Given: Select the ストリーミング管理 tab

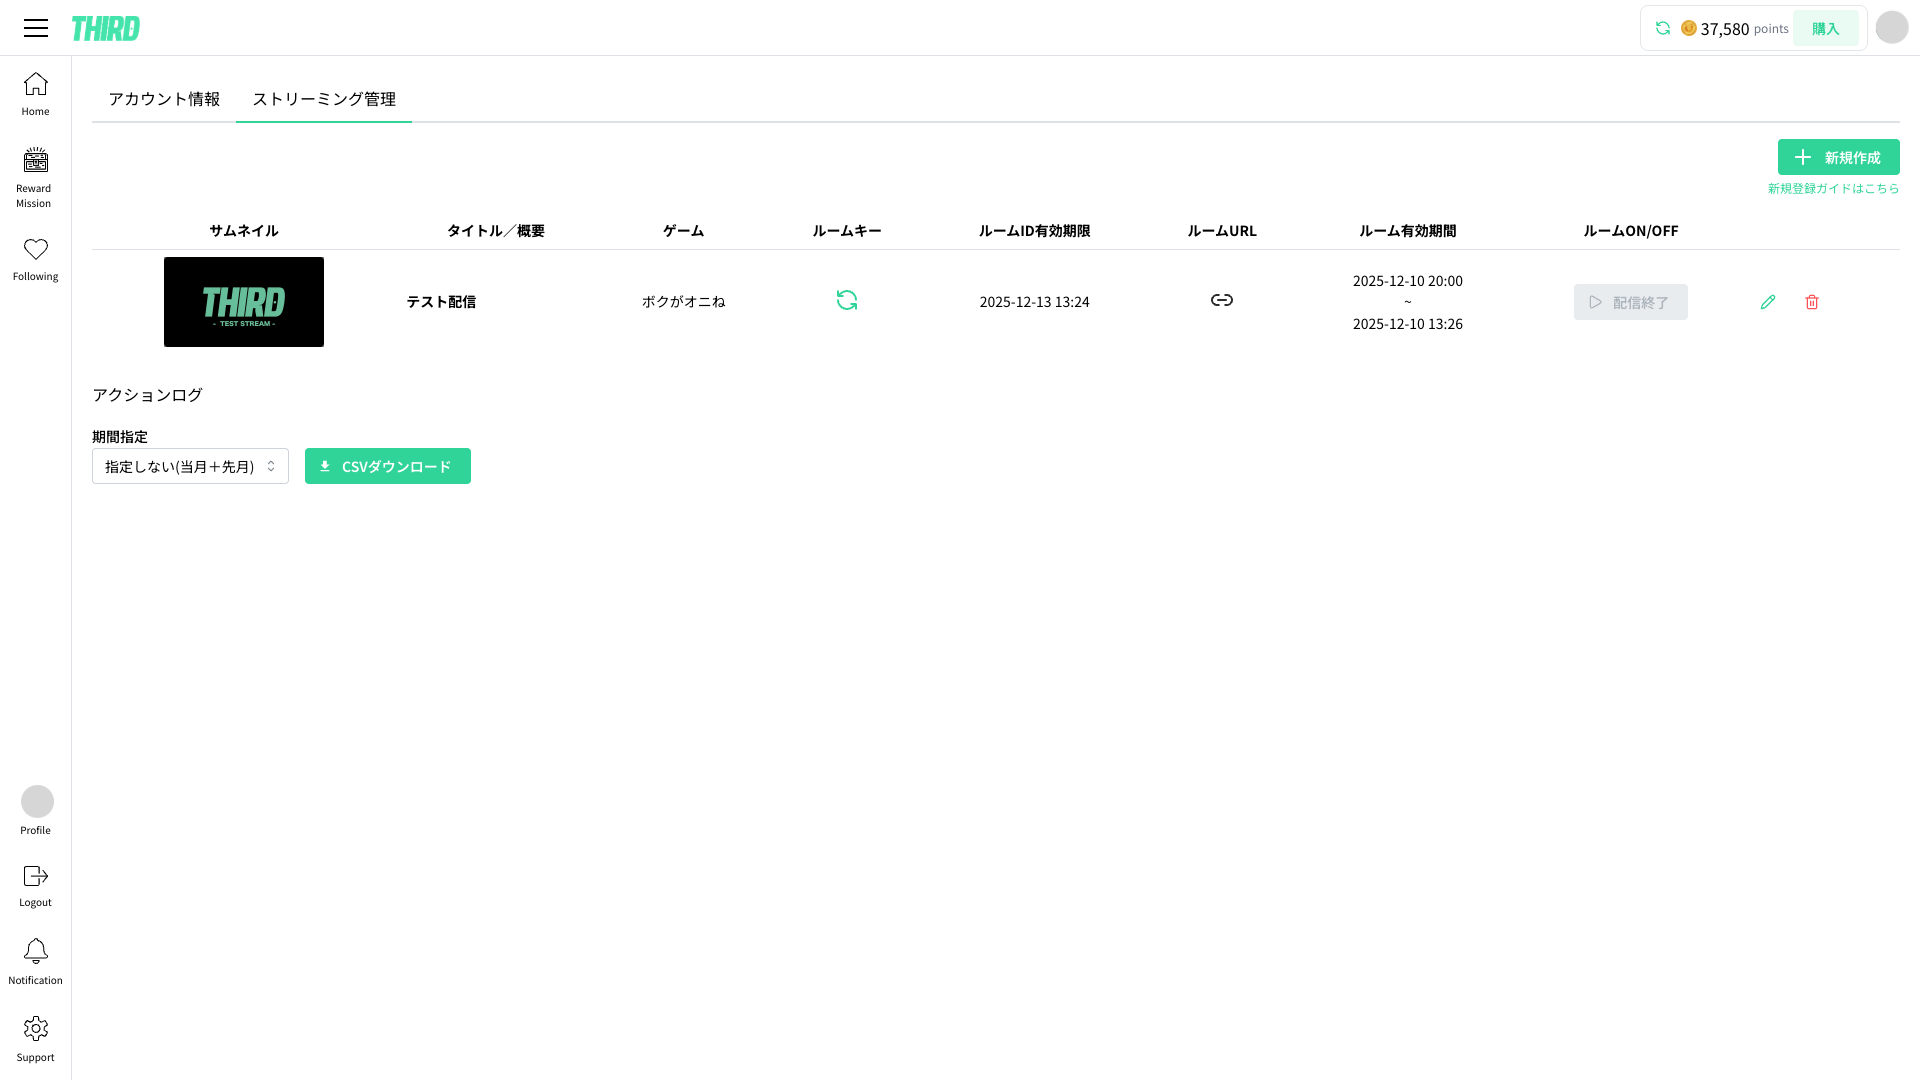Looking at the screenshot, I should [x=324, y=99].
